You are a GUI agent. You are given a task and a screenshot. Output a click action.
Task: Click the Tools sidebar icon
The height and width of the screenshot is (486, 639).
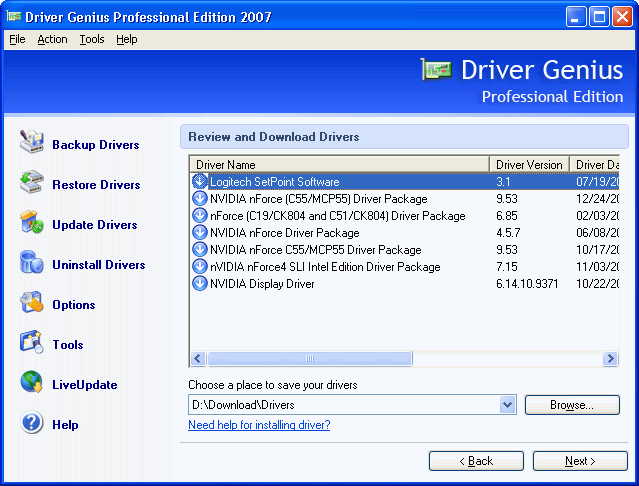pos(32,344)
